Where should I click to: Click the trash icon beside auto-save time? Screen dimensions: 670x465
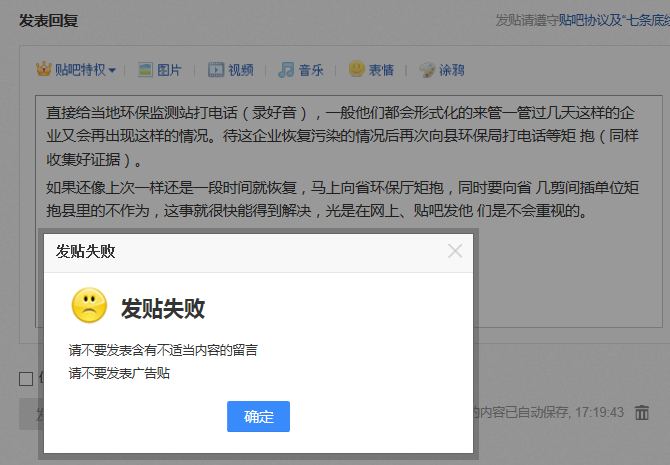pos(642,412)
